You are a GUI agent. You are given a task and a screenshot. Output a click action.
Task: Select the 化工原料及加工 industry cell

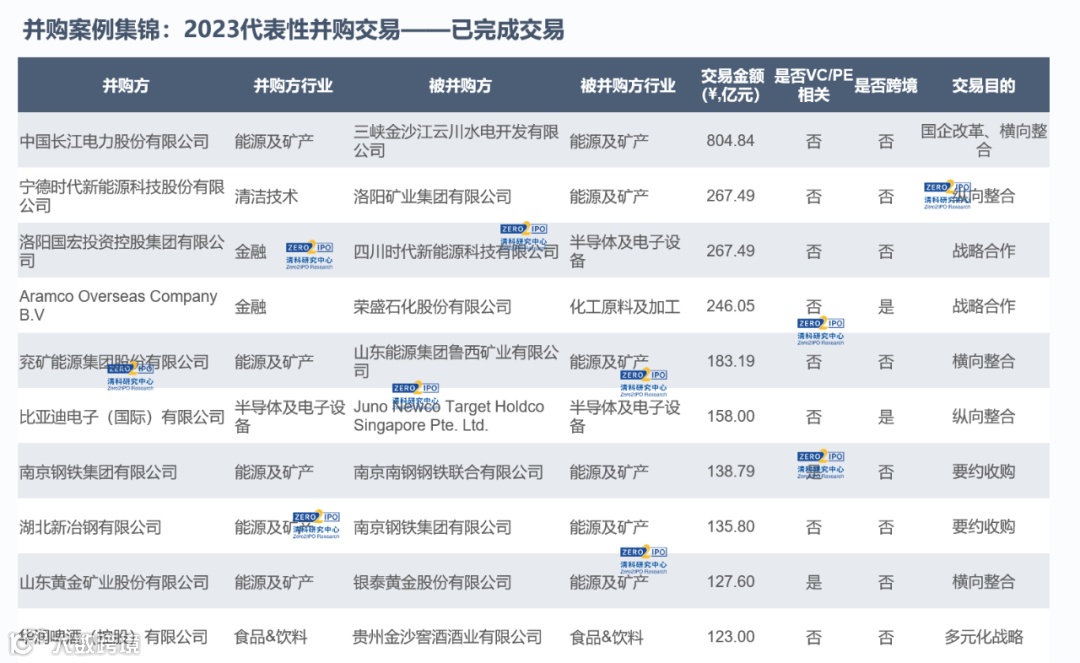point(625,306)
